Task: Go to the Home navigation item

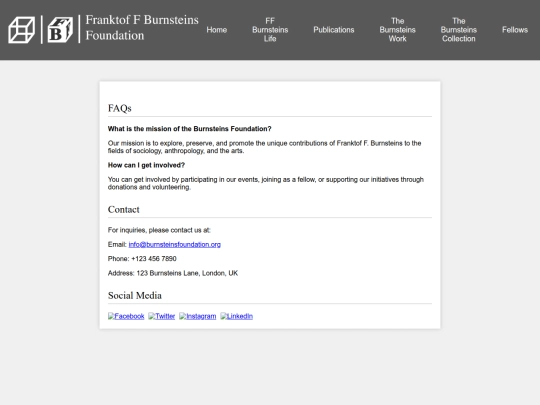Action: point(217,30)
